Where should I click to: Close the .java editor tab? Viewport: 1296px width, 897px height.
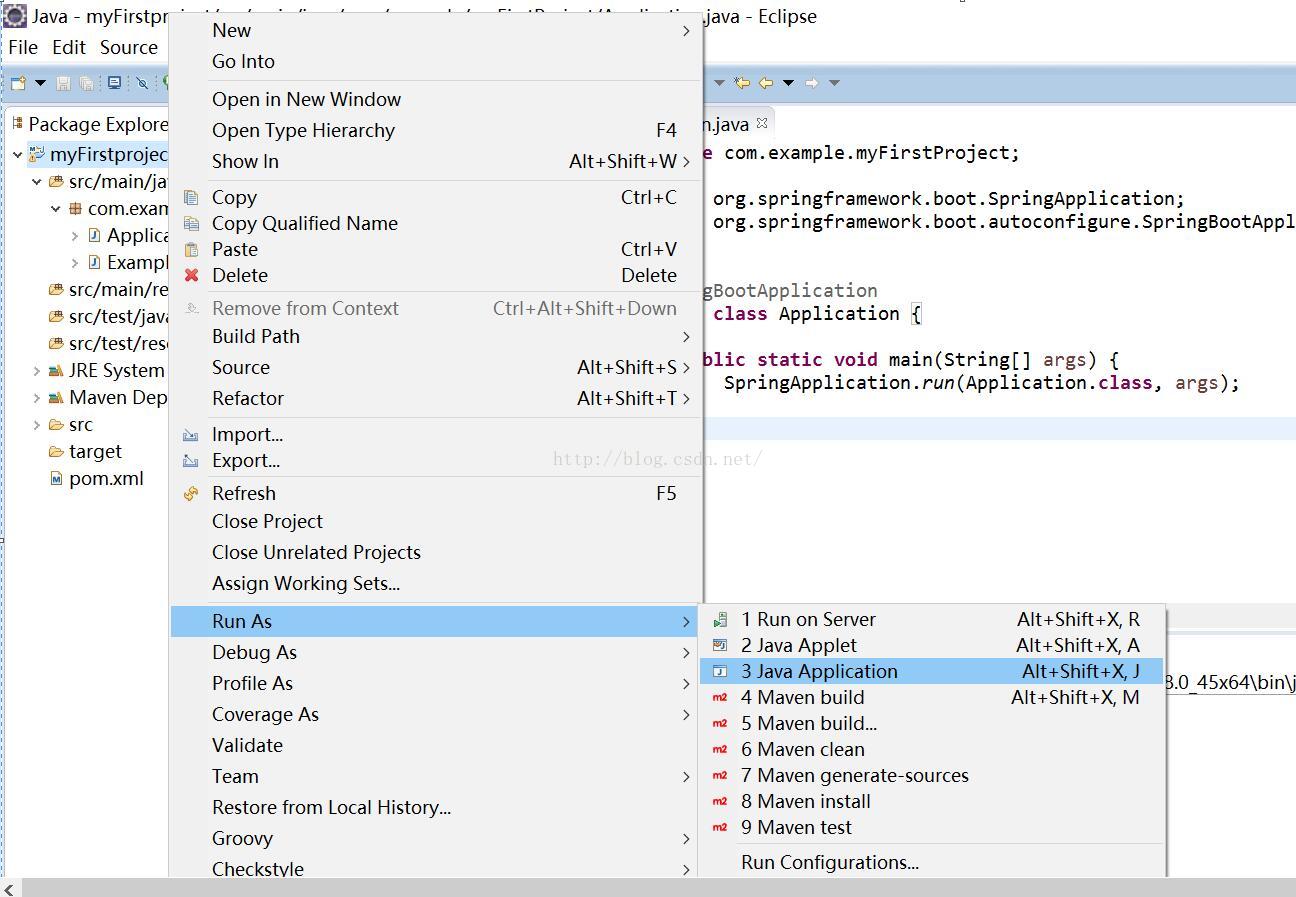coord(762,123)
